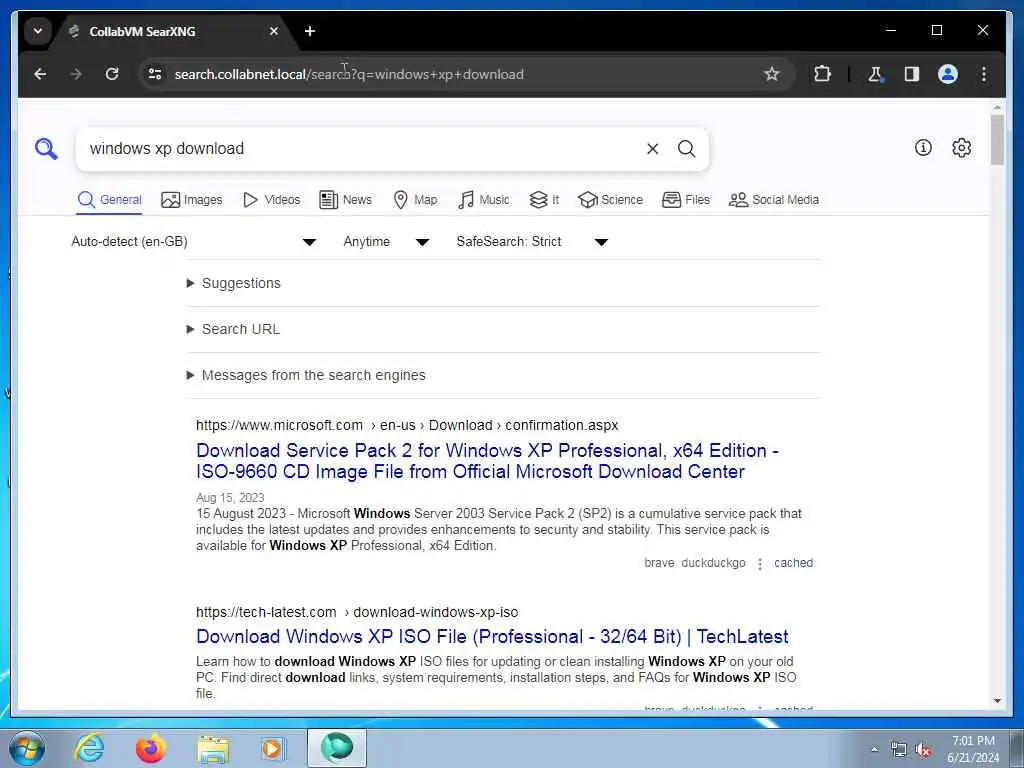1024x768 pixels.
Task: Click the brave engine label on Microsoft result
Action: (659, 563)
